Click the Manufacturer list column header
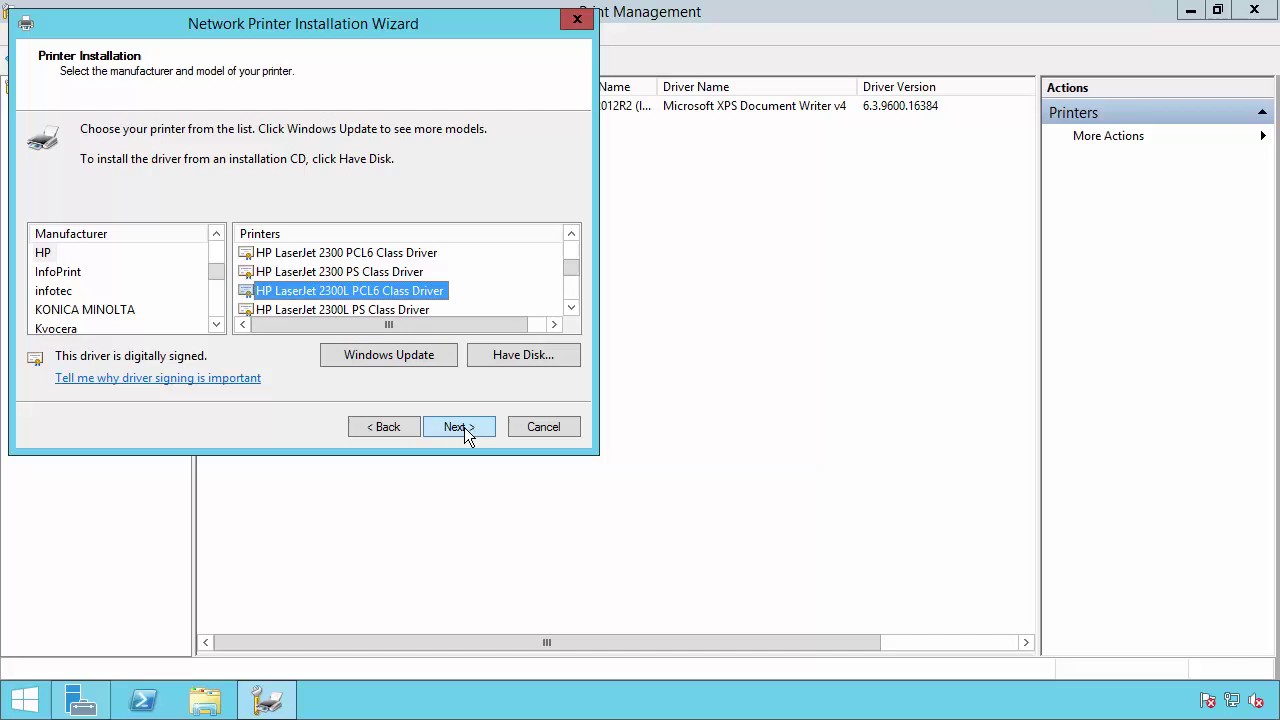1280x720 pixels. click(118, 234)
